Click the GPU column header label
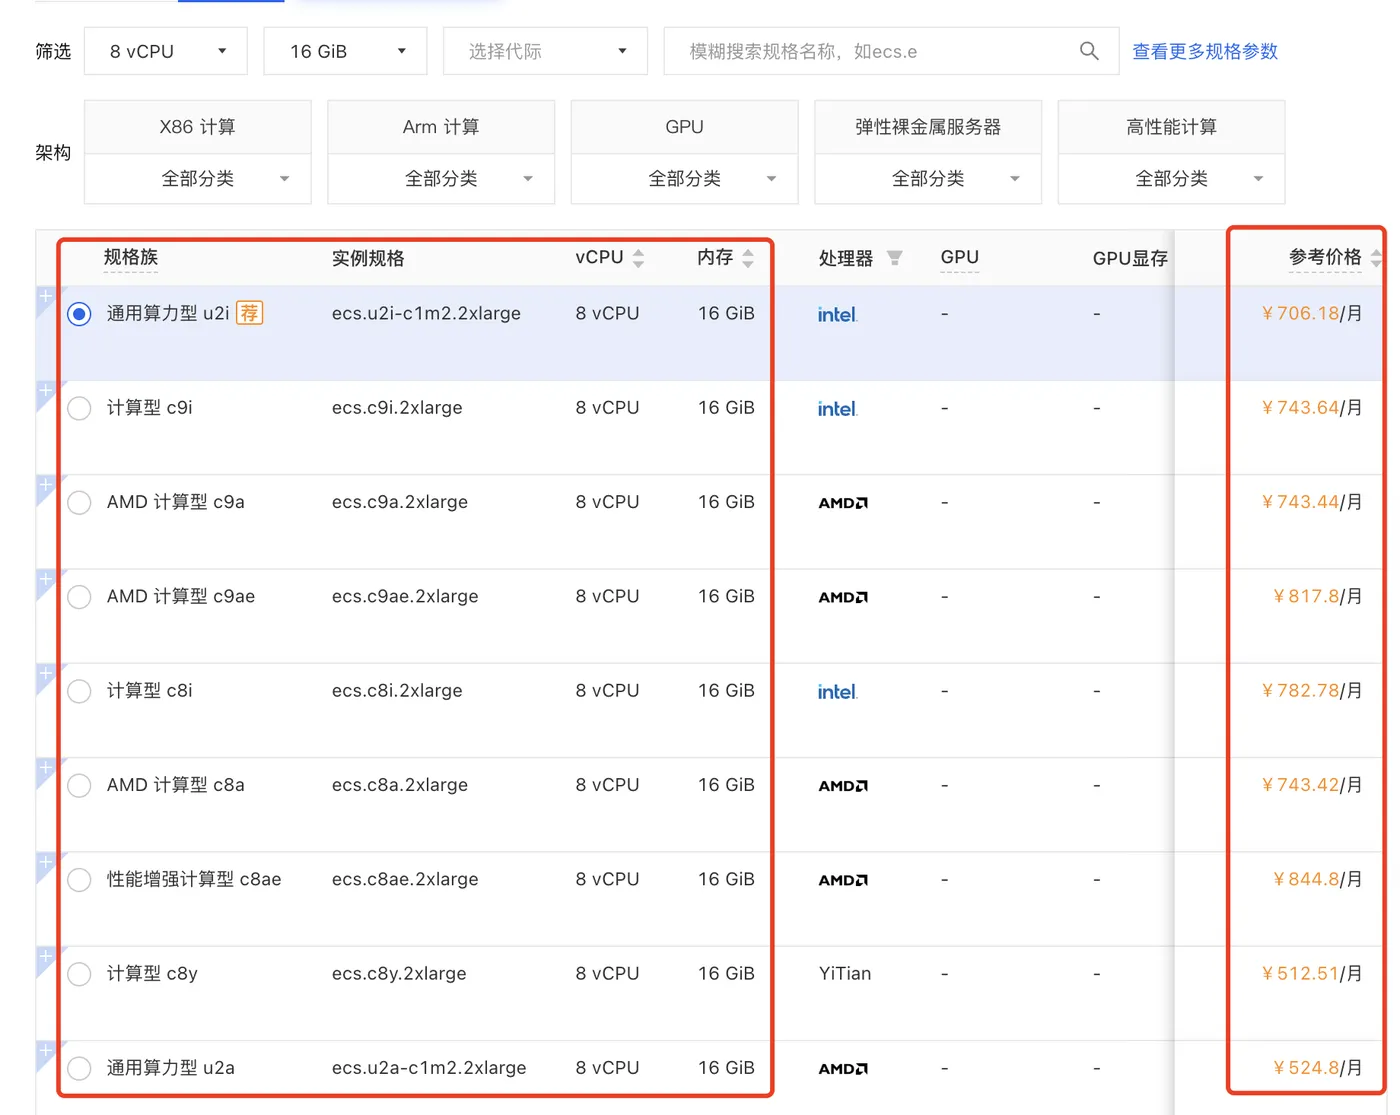 pos(960,257)
